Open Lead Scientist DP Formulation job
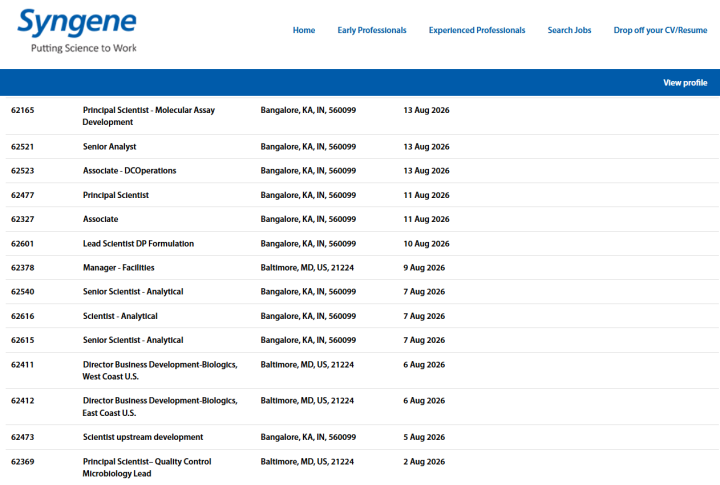This screenshot has width=720, height=485. coord(138,243)
